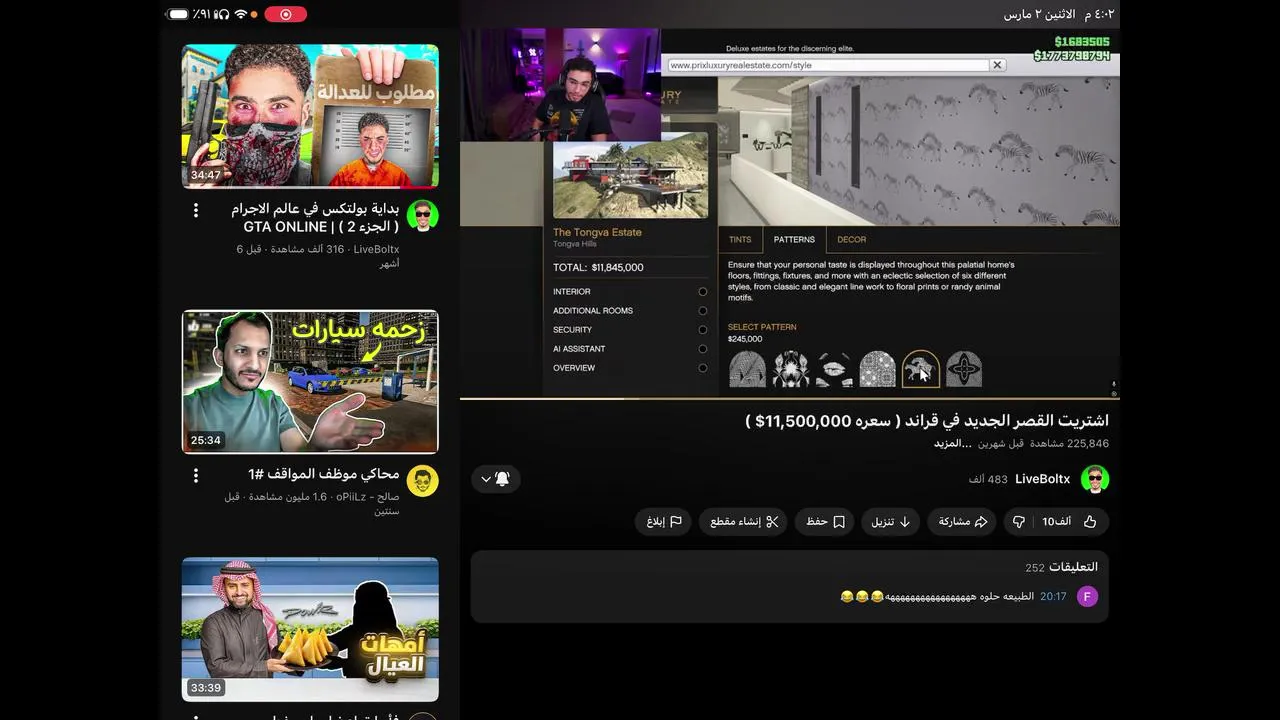Tap the date الاثنين ٢ مارس

coord(1040,14)
